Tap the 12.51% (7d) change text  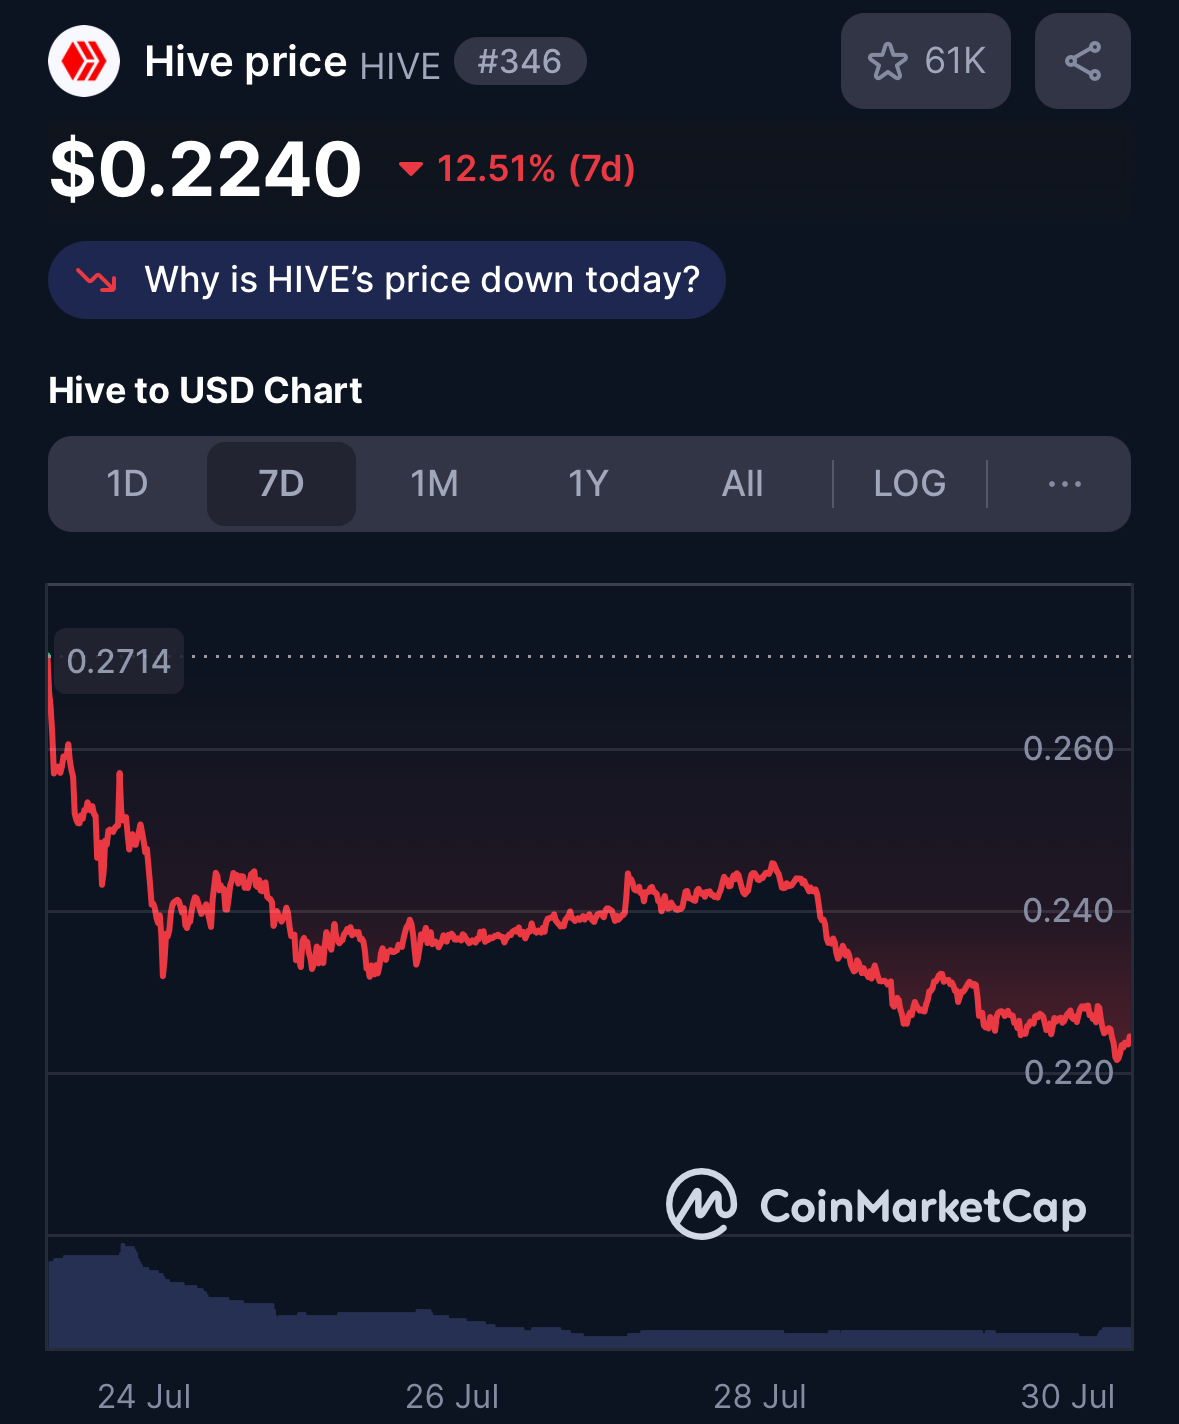pyautogui.click(x=536, y=169)
